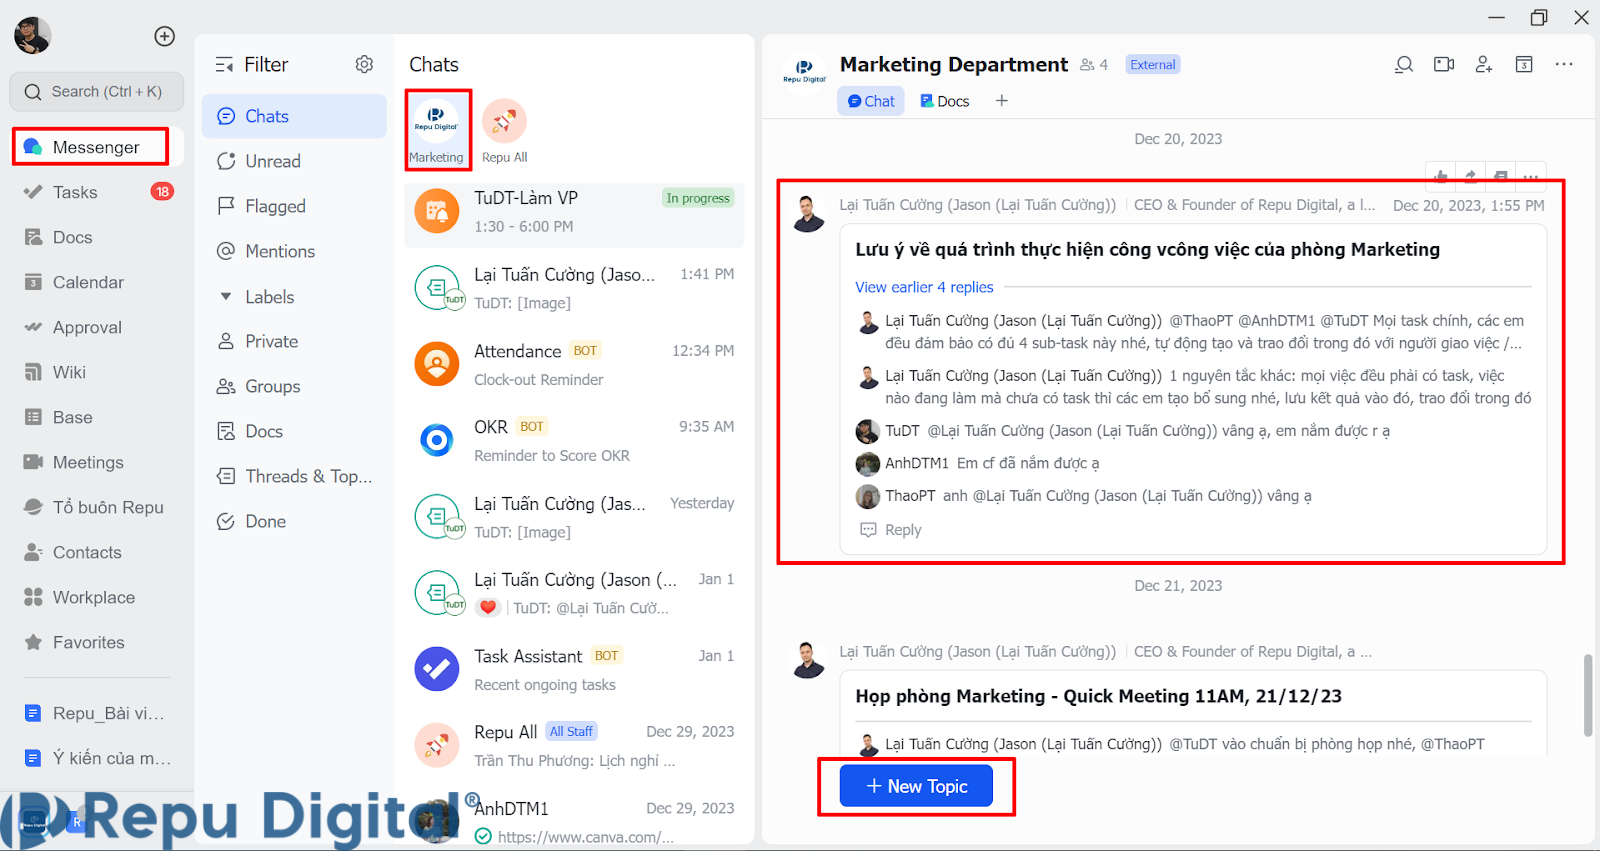Add a new tab with plus button
Viewport: 1600px width, 851px height.
1002,101
